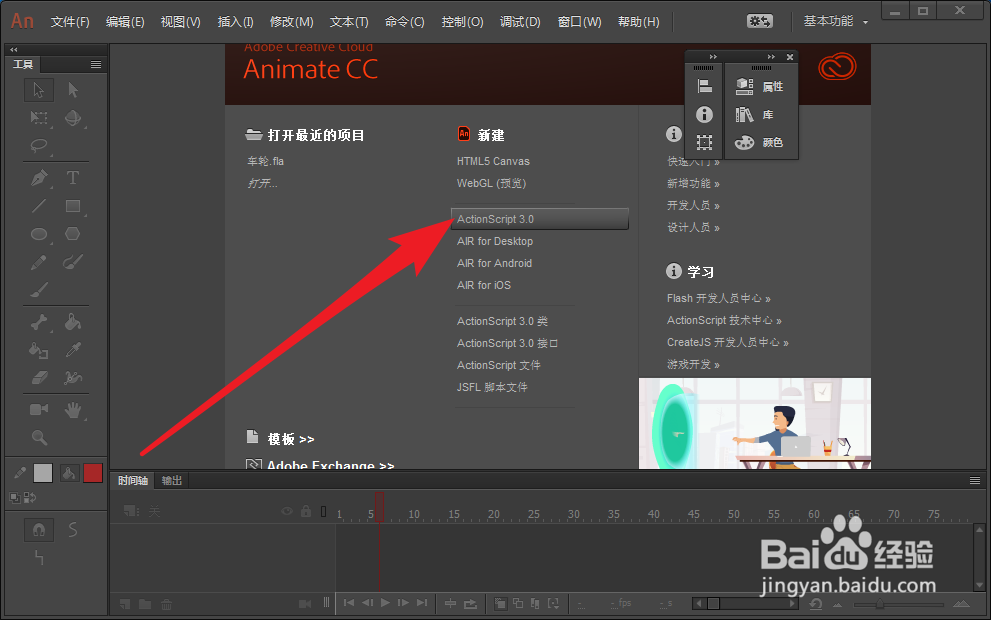Image resolution: width=991 pixels, height=620 pixels.
Task: Switch to the 时间轴 tab
Action: [133, 481]
